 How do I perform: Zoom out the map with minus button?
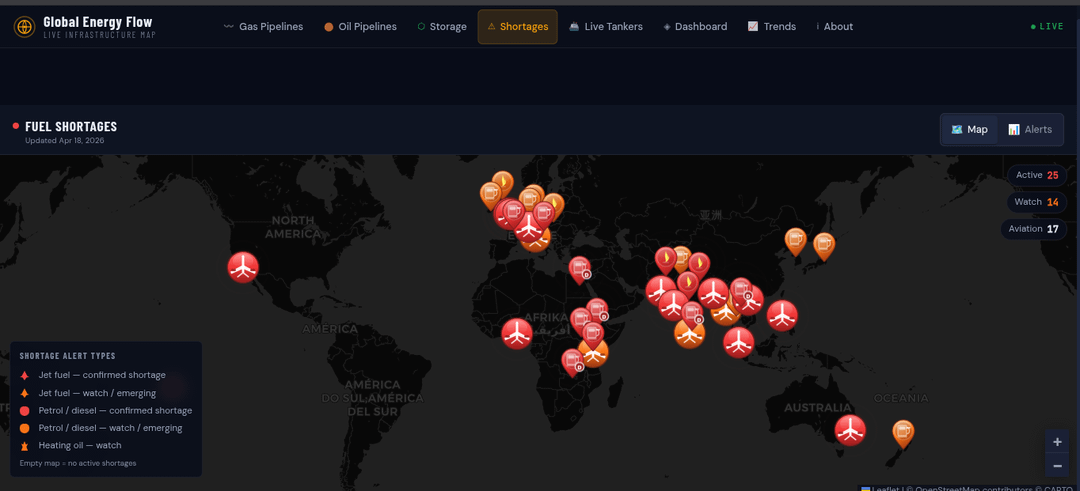point(1057,466)
